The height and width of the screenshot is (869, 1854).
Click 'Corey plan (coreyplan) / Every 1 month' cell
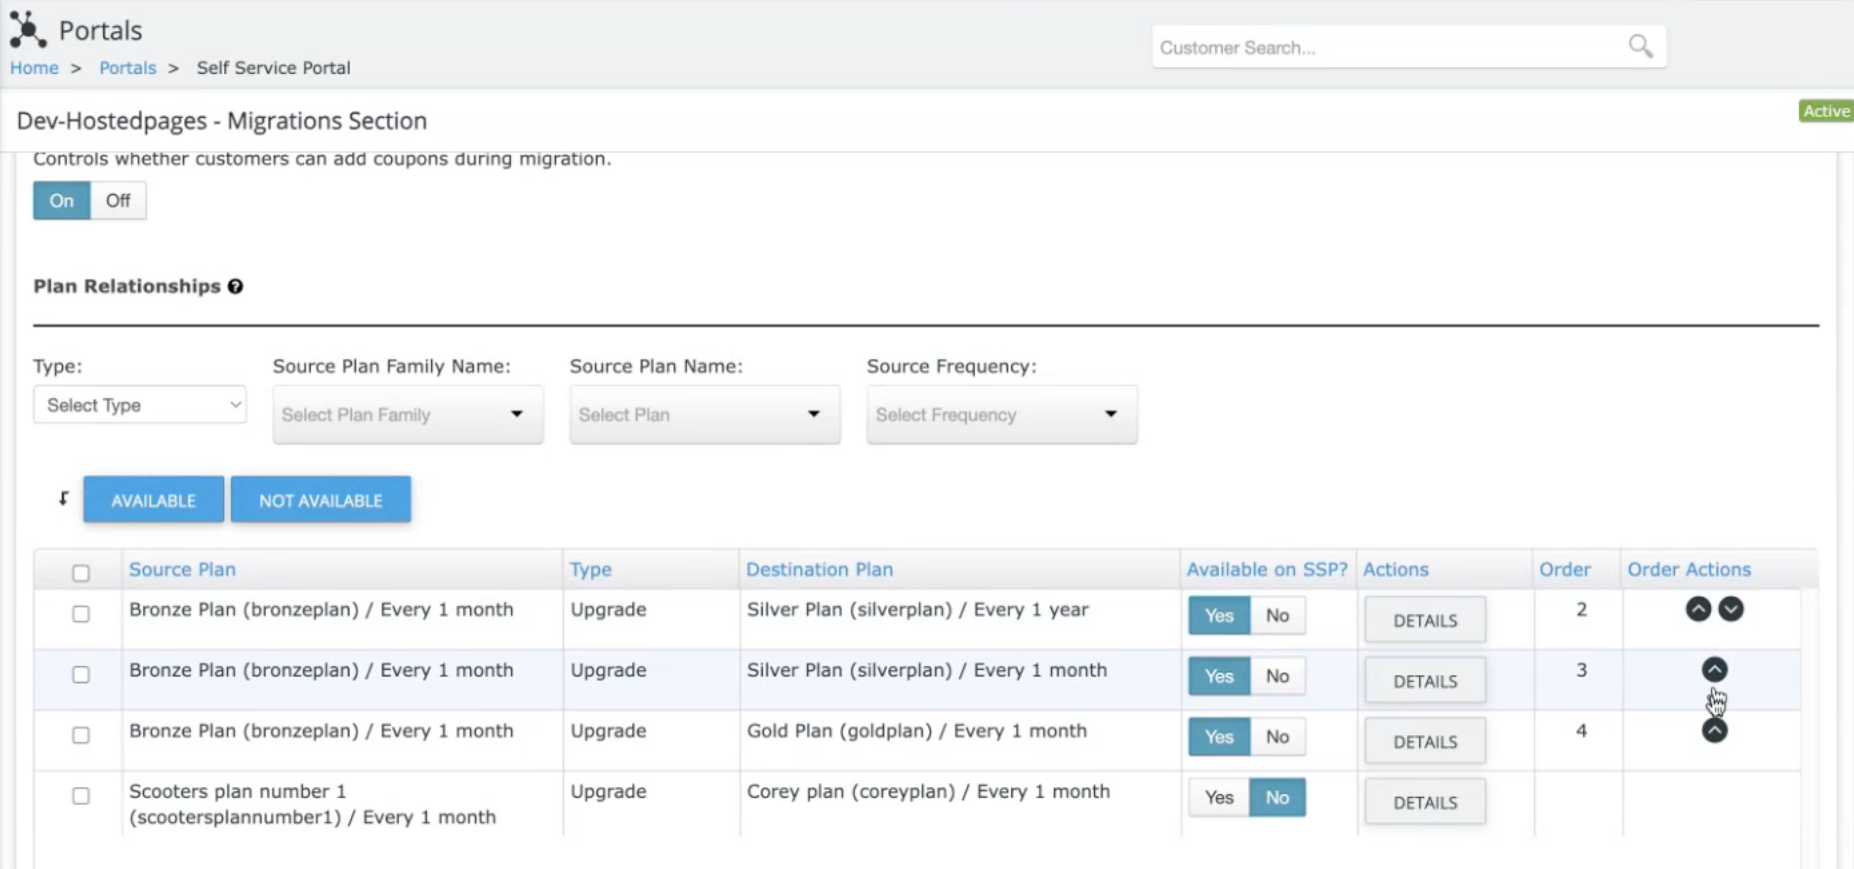pyautogui.click(x=928, y=791)
